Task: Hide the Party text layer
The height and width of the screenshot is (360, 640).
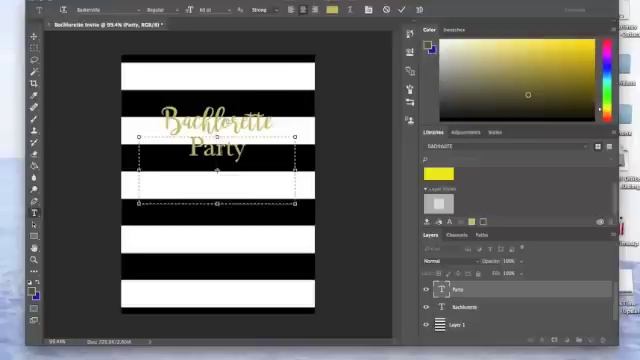Action: 427,289
